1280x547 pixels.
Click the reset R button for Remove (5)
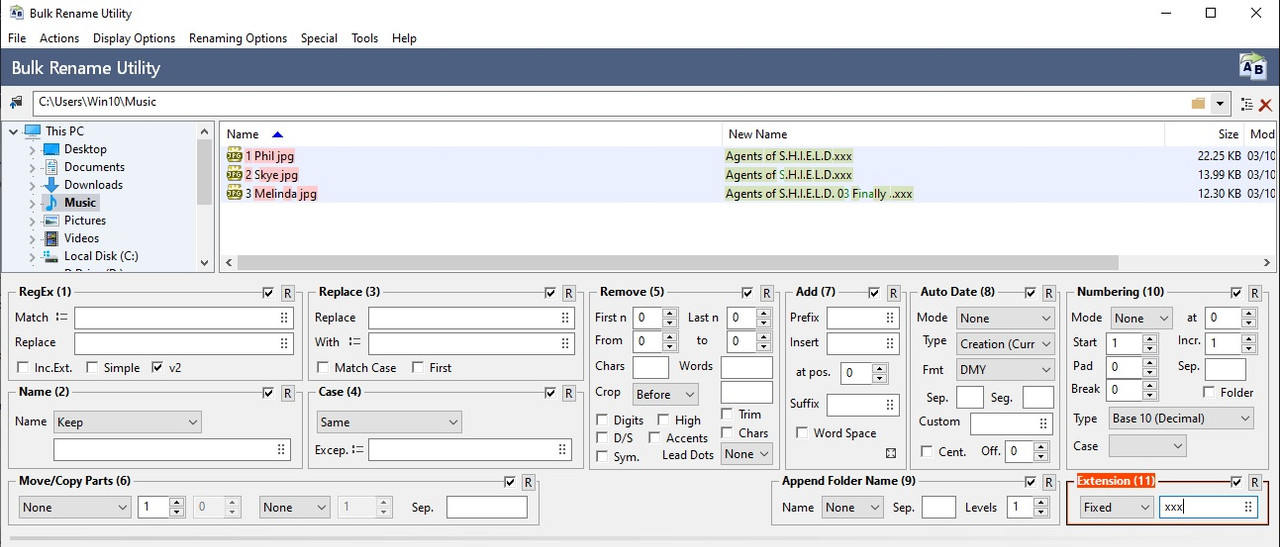click(x=767, y=293)
